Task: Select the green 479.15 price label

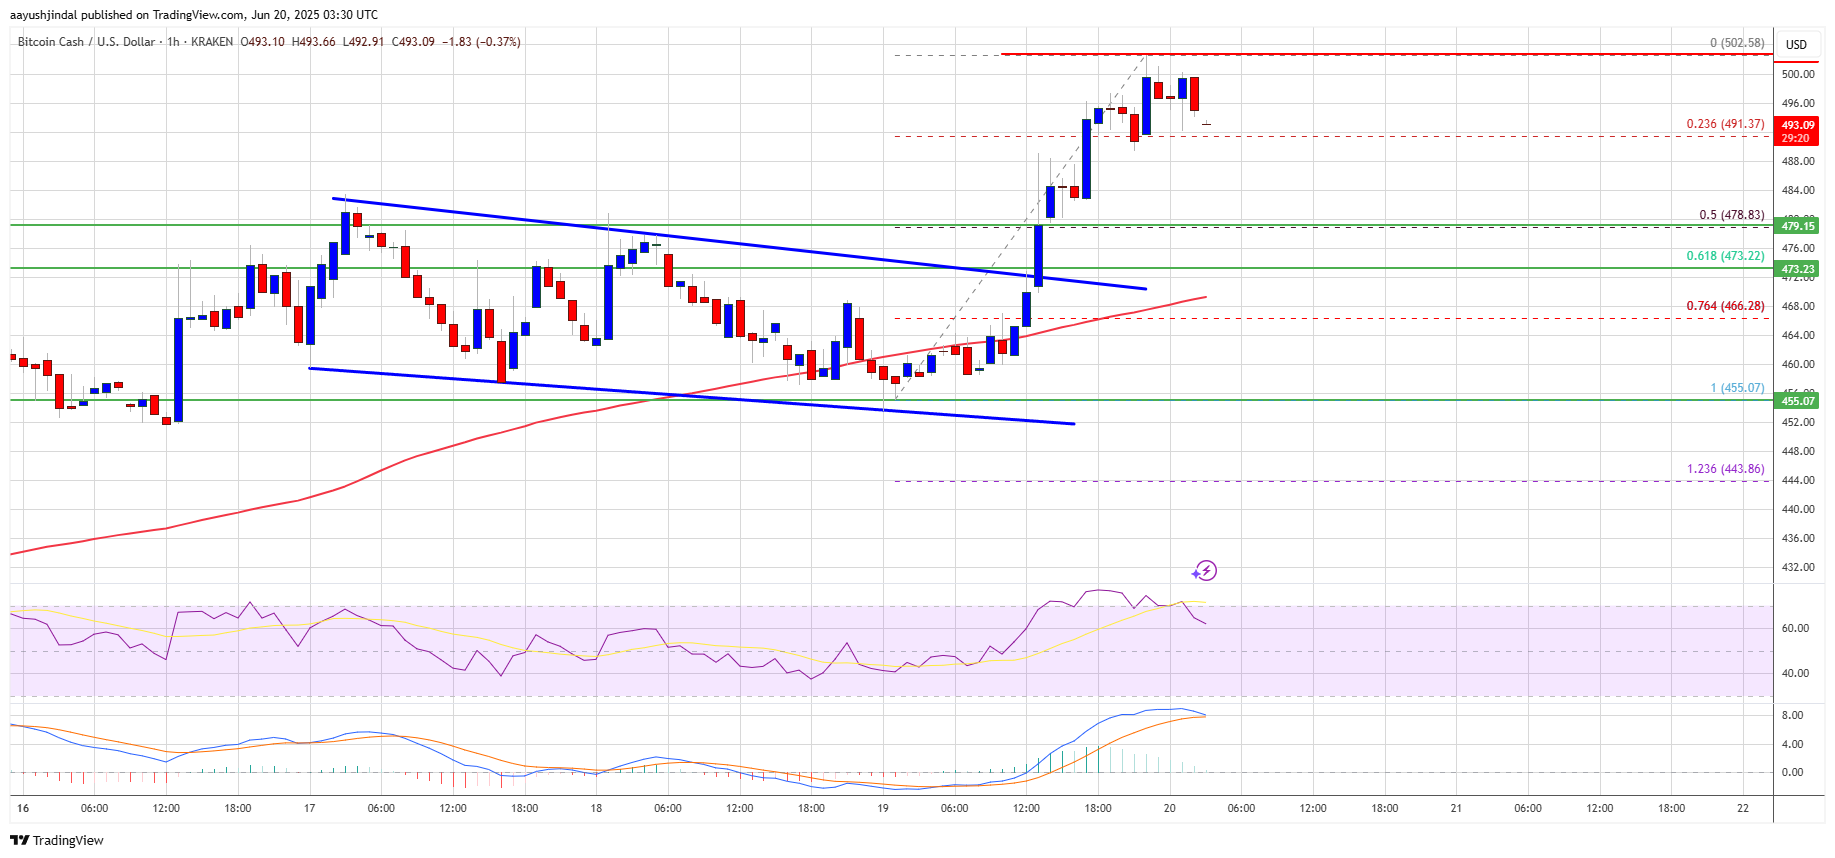Action: click(1797, 226)
